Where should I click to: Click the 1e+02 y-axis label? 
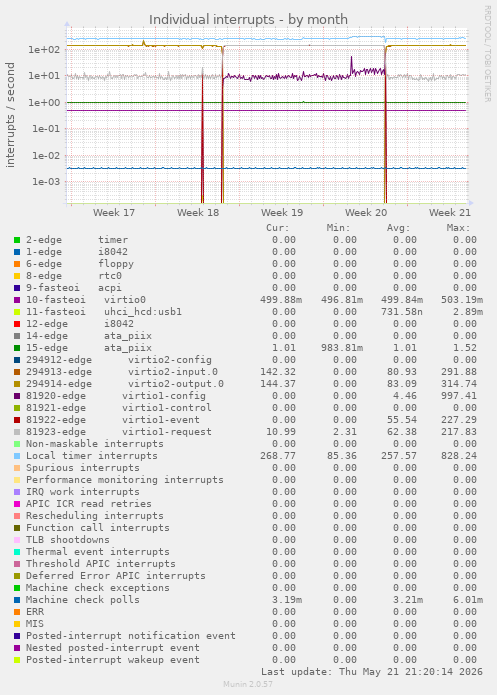click(44, 49)
